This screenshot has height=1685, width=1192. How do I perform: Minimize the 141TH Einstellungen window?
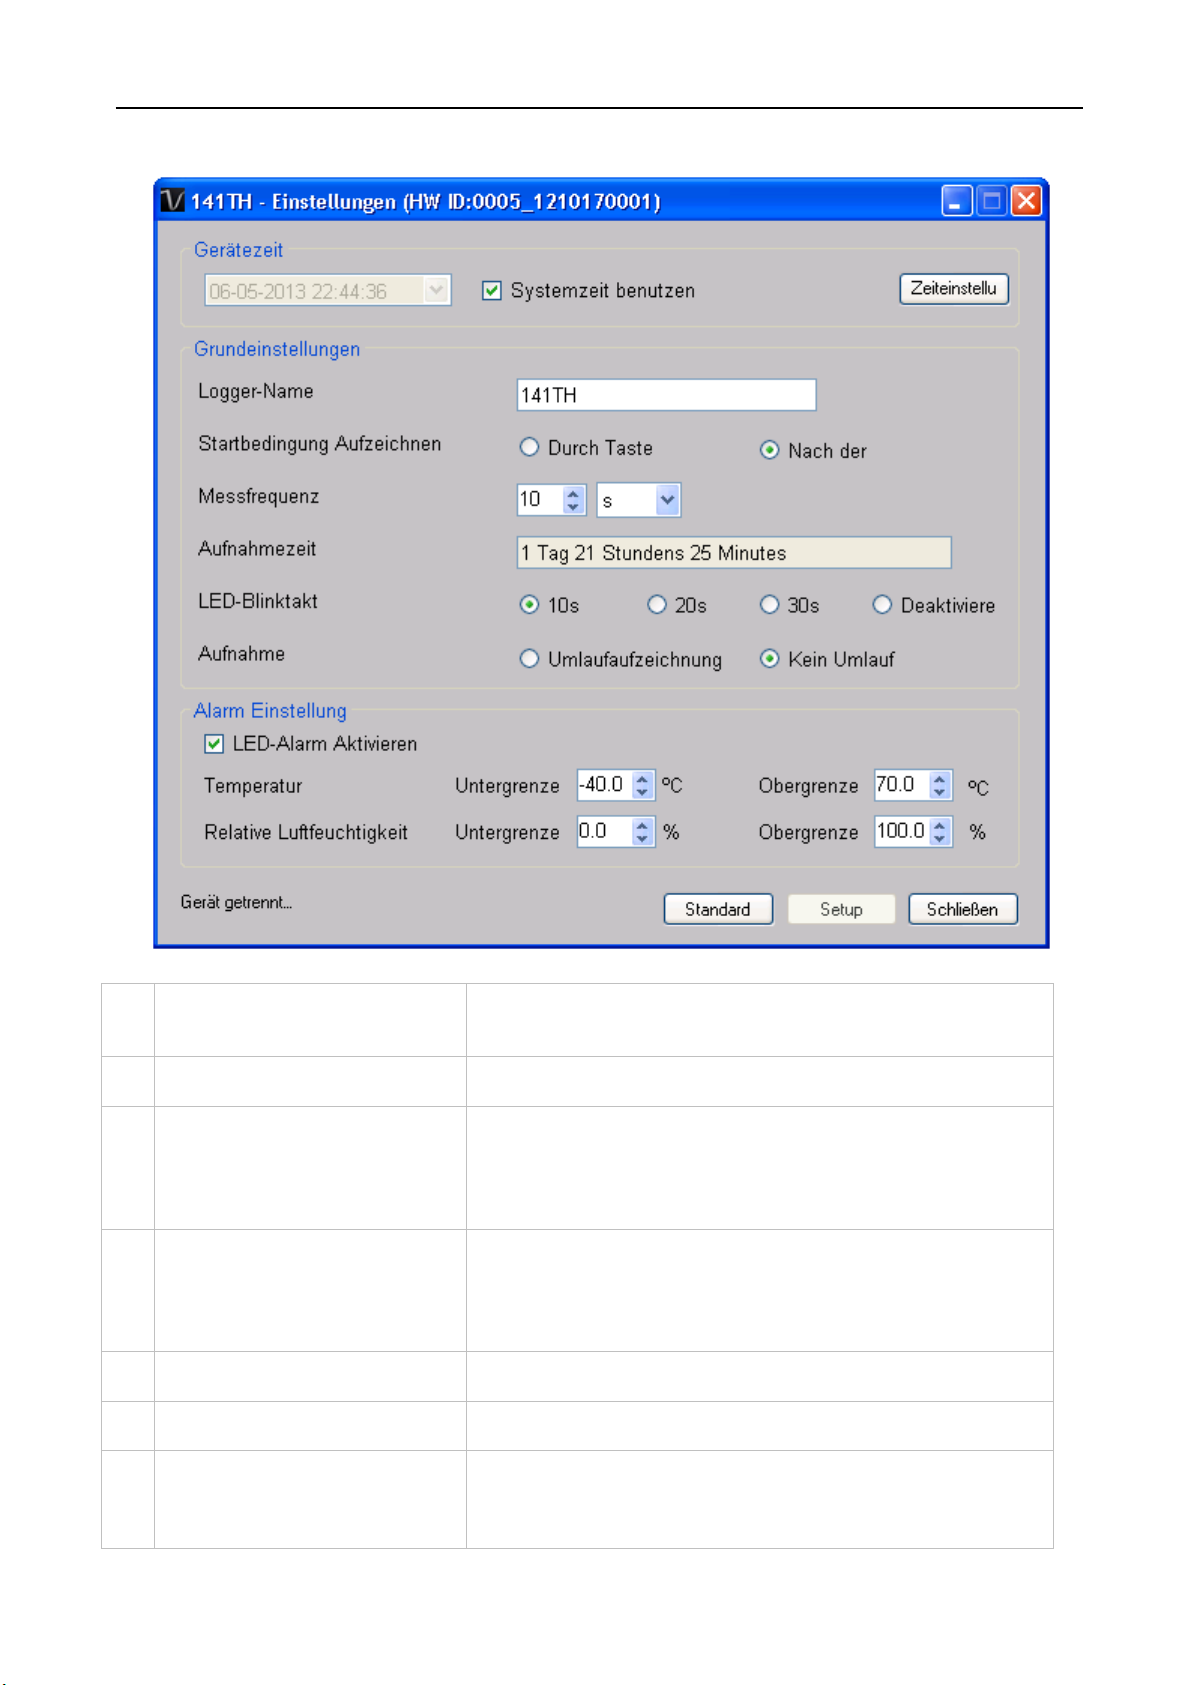[x=956, y=201]
